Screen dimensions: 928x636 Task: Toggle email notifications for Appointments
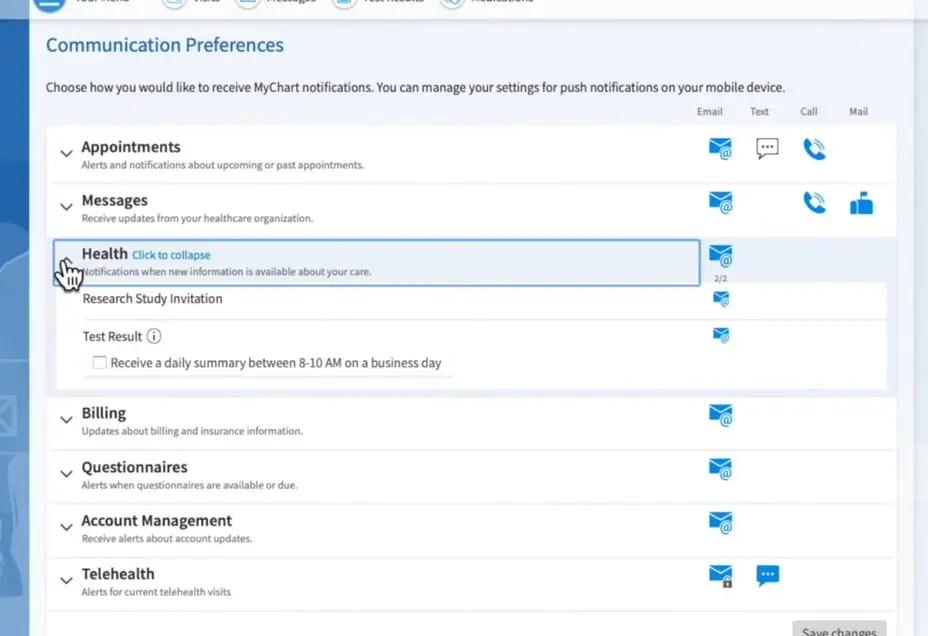point(721,147)
